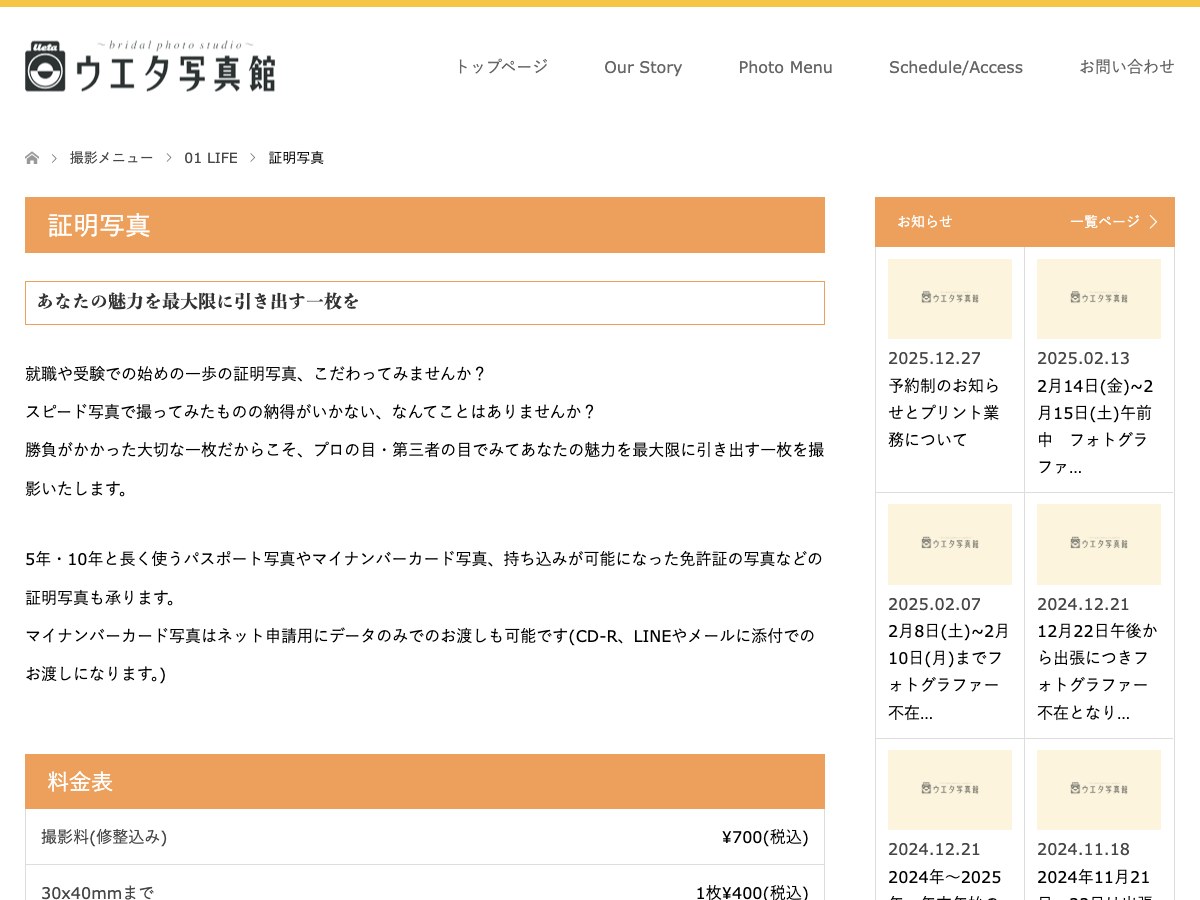This screenshot has width=1200, height=900.
Task: Open the 2024年〜2025 year-end news post
Action: 945,884
